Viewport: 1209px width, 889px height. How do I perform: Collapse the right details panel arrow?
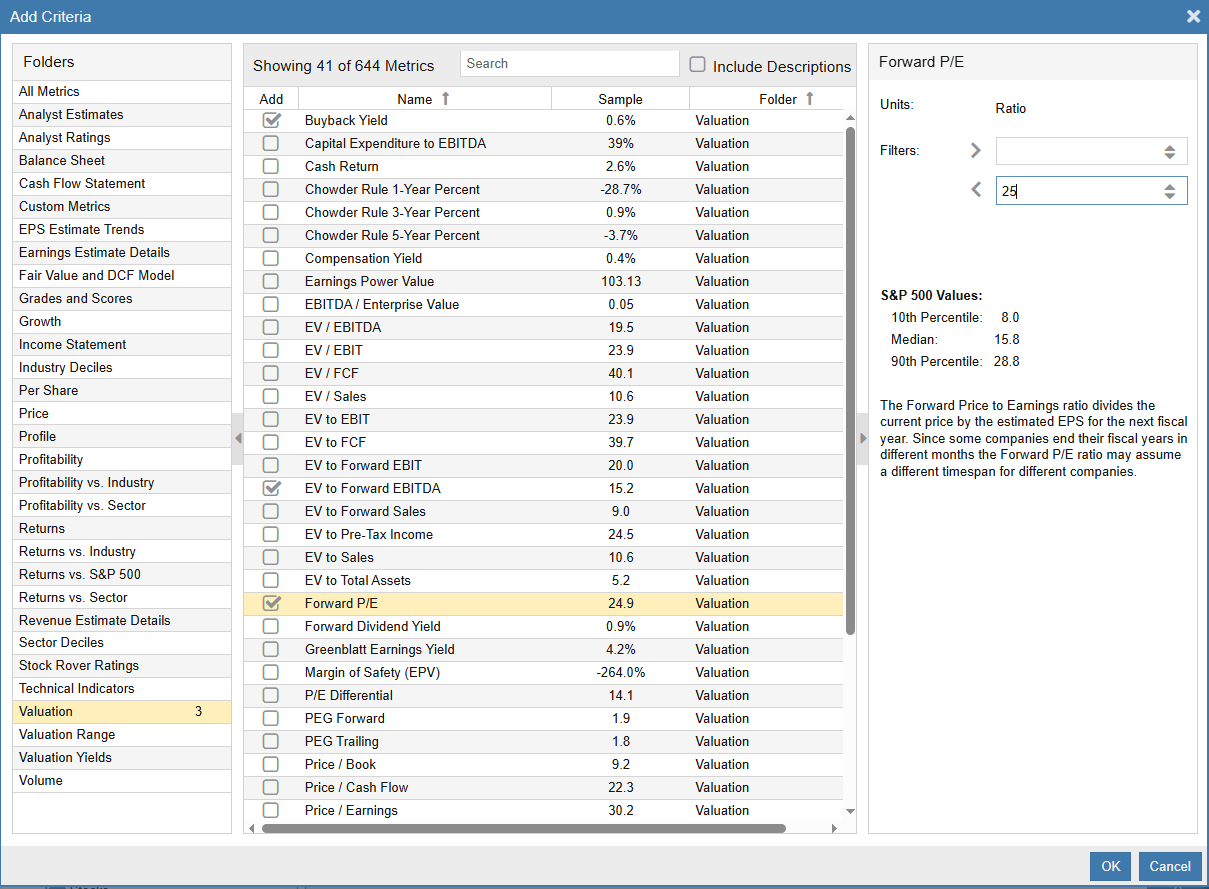coord(863,438)
